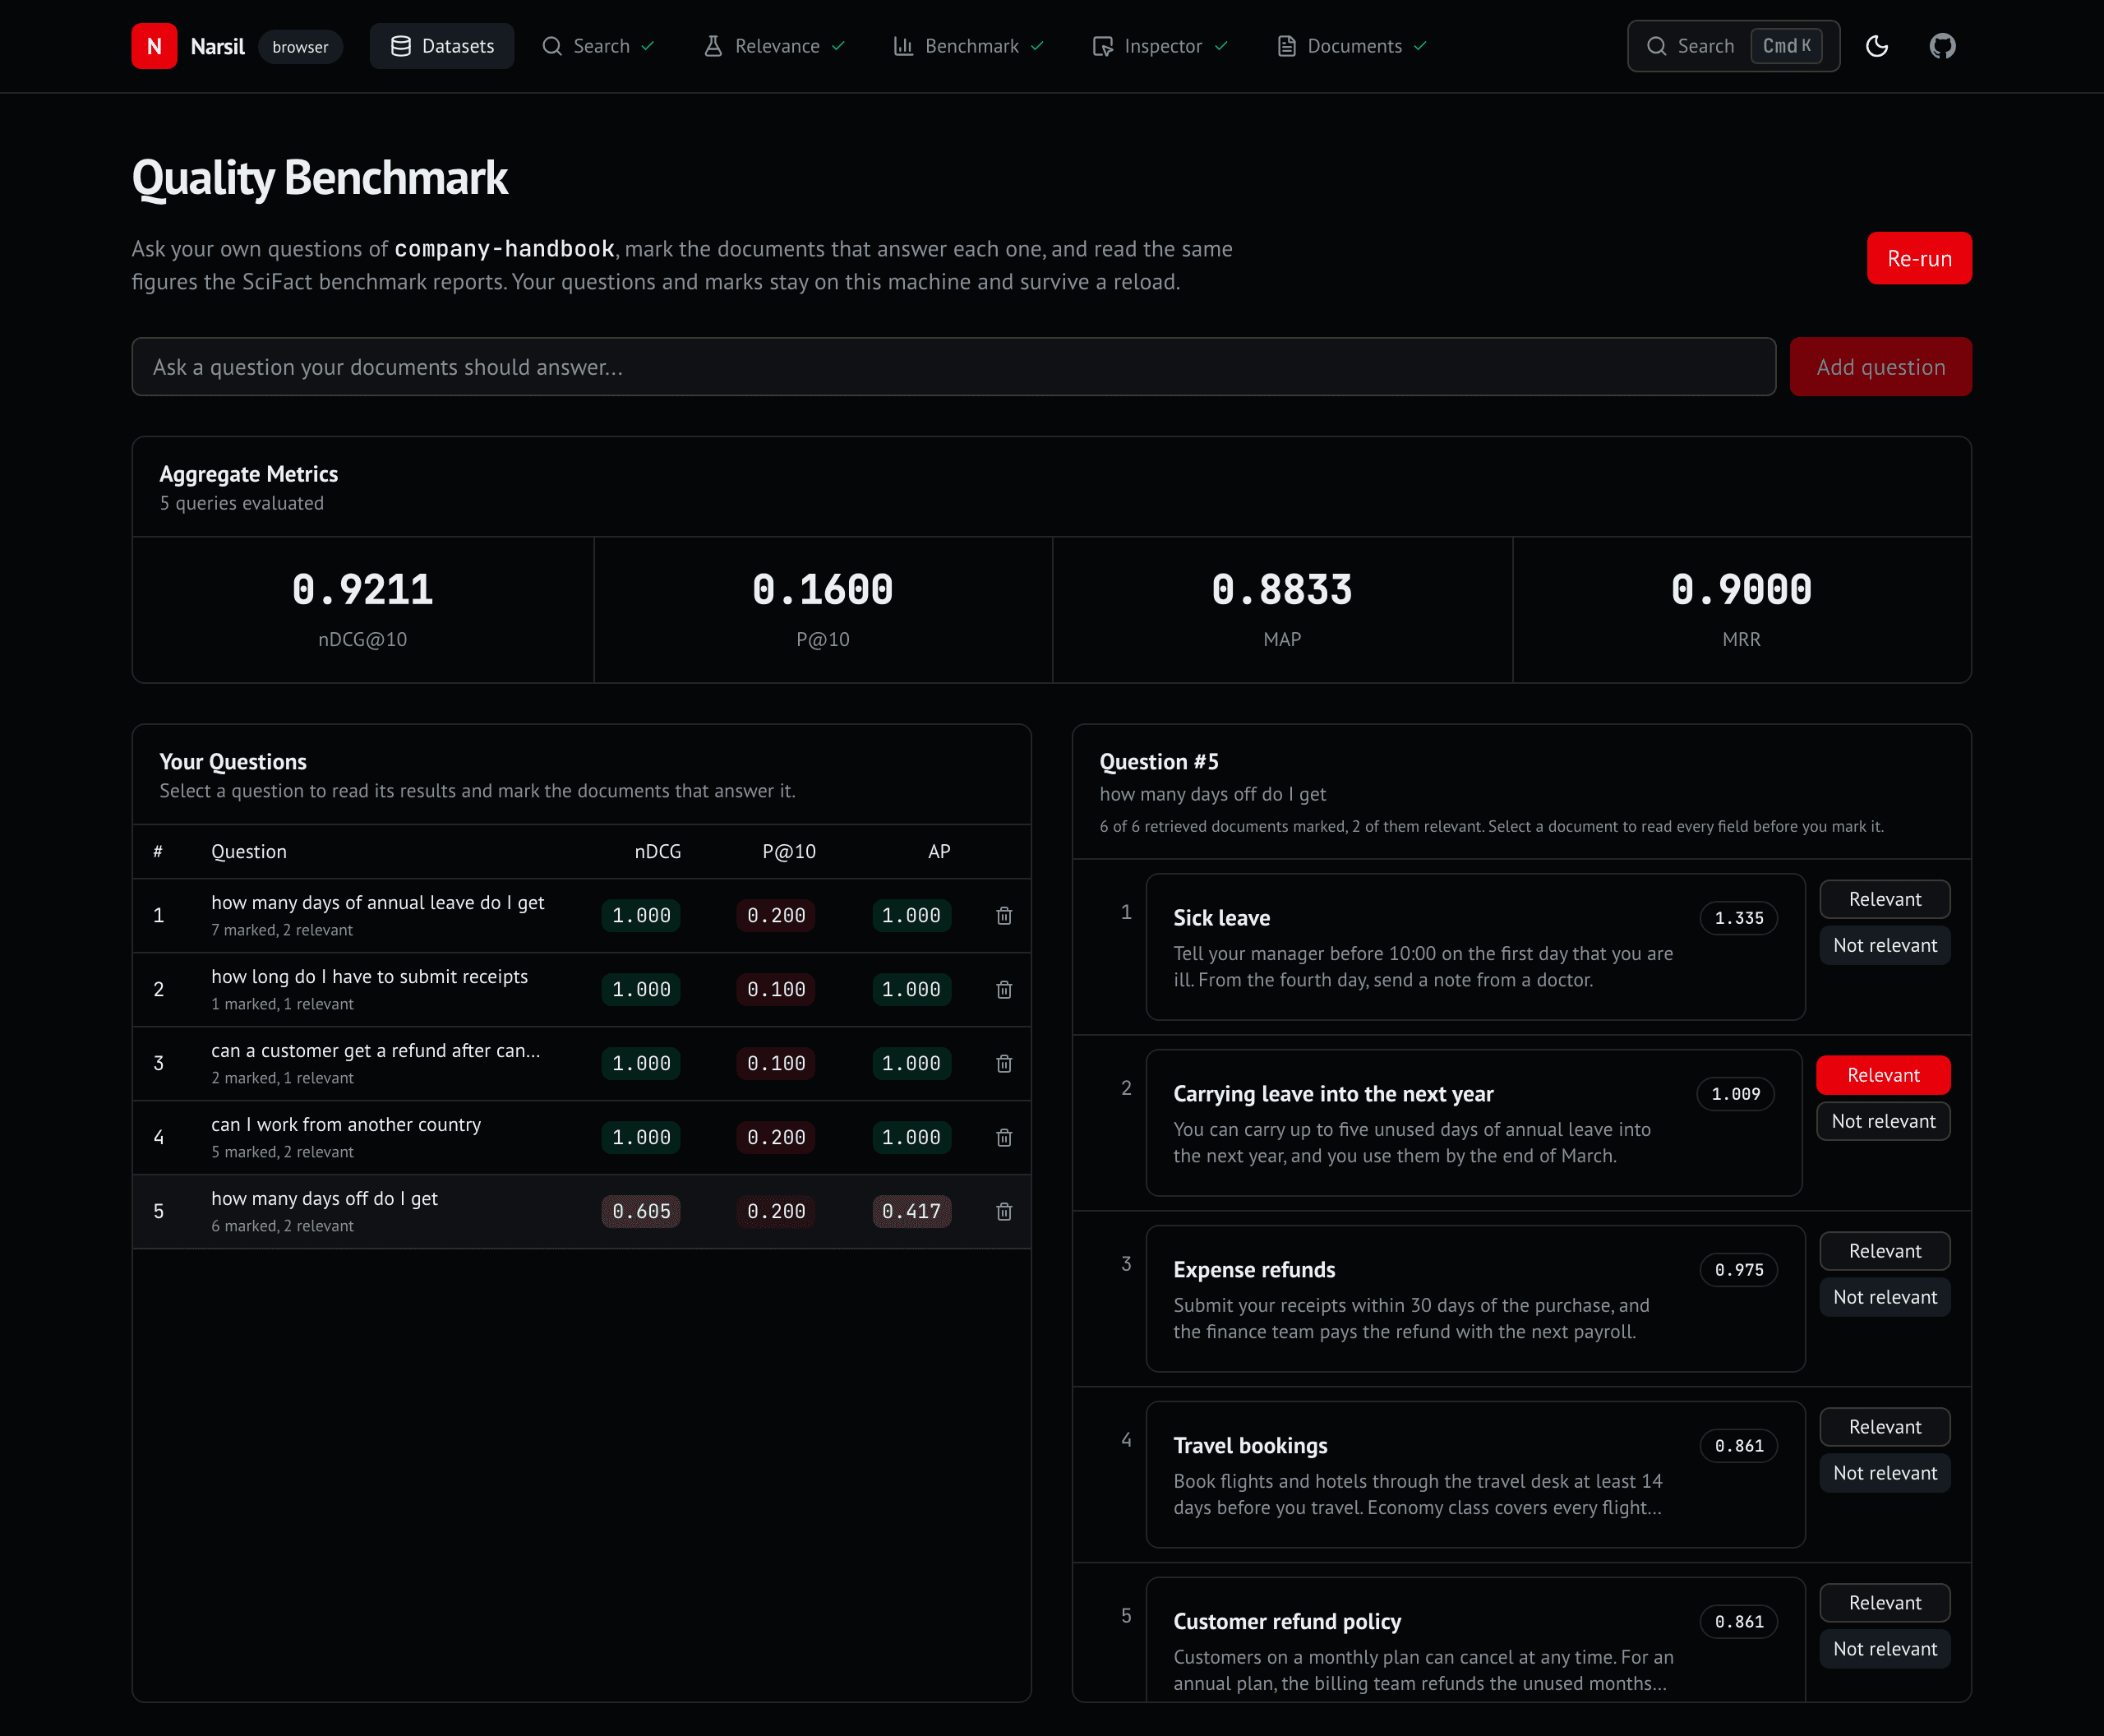Focus the ask a question input field
Viewport: 2104px width, 1736px height.
point(953,367)
